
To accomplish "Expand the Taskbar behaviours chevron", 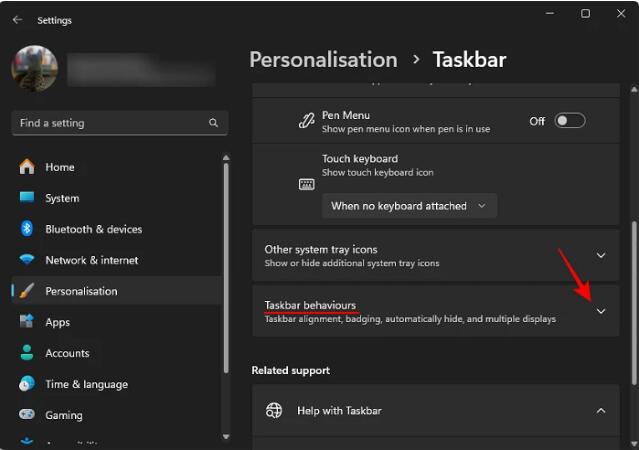I will pyautogui.click(x=600, y=312).
